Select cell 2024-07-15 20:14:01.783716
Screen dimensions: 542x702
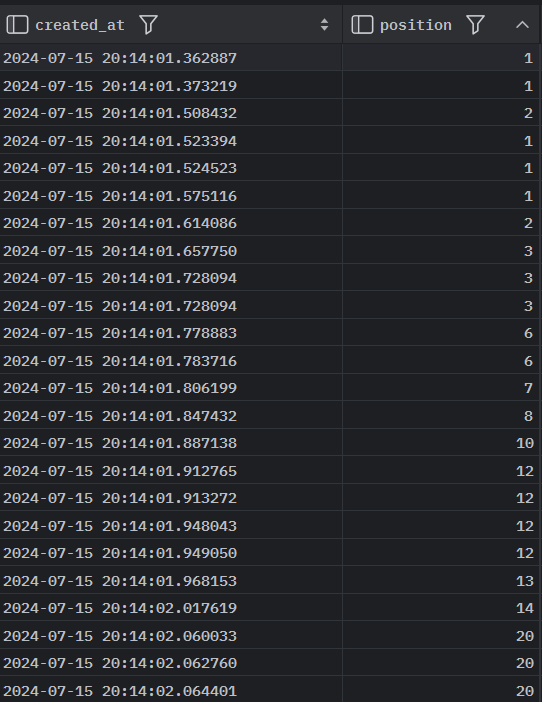pyautogui.click(x=171, y=361)
